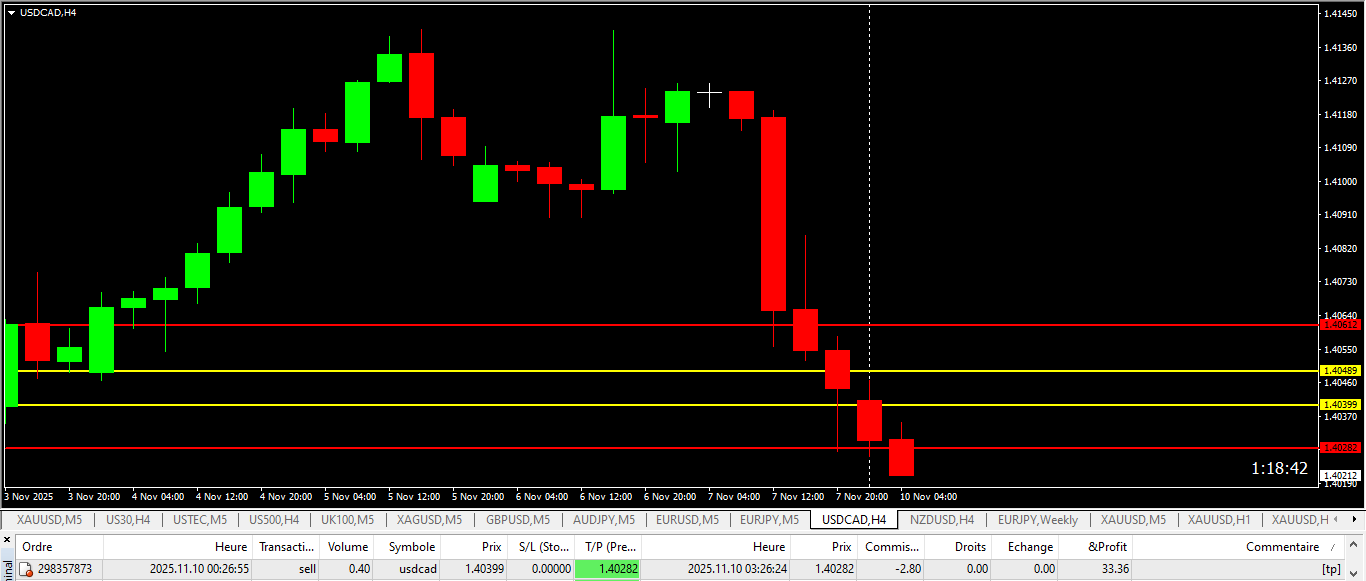Select the XAGUSD,M5 chart tab
1366x581 pixels.
tap(429, 520)
